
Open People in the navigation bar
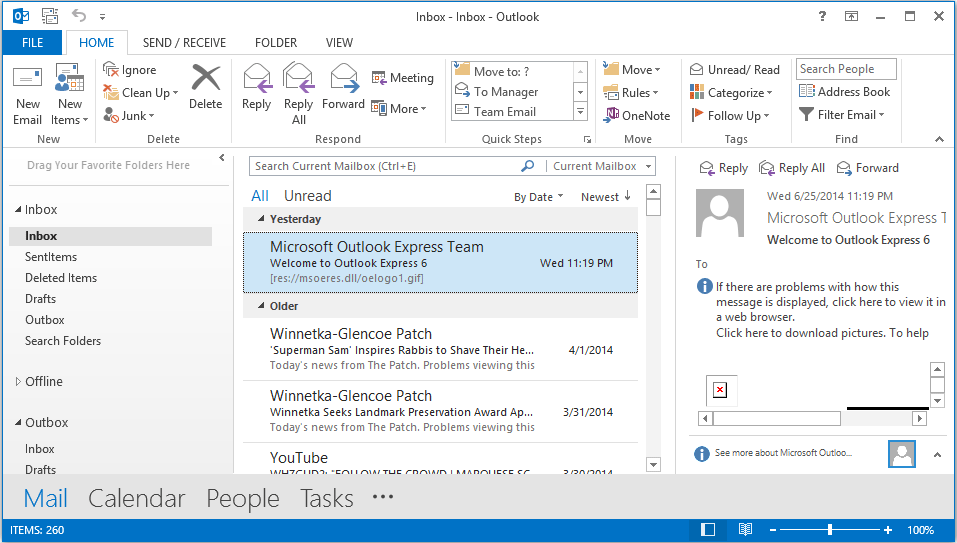(x=243, y=498)
